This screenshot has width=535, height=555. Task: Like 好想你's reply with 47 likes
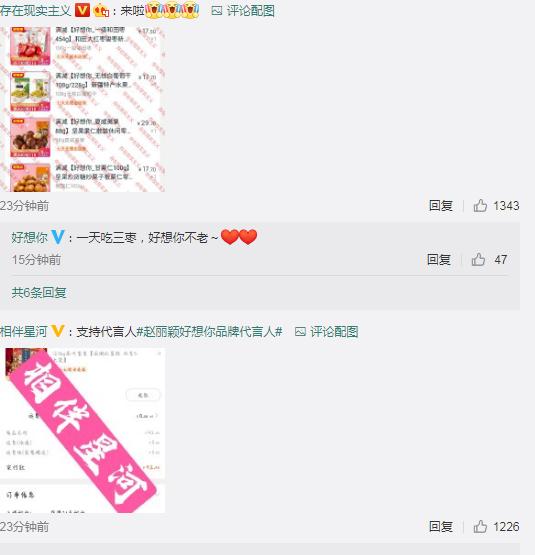[478, 259]
